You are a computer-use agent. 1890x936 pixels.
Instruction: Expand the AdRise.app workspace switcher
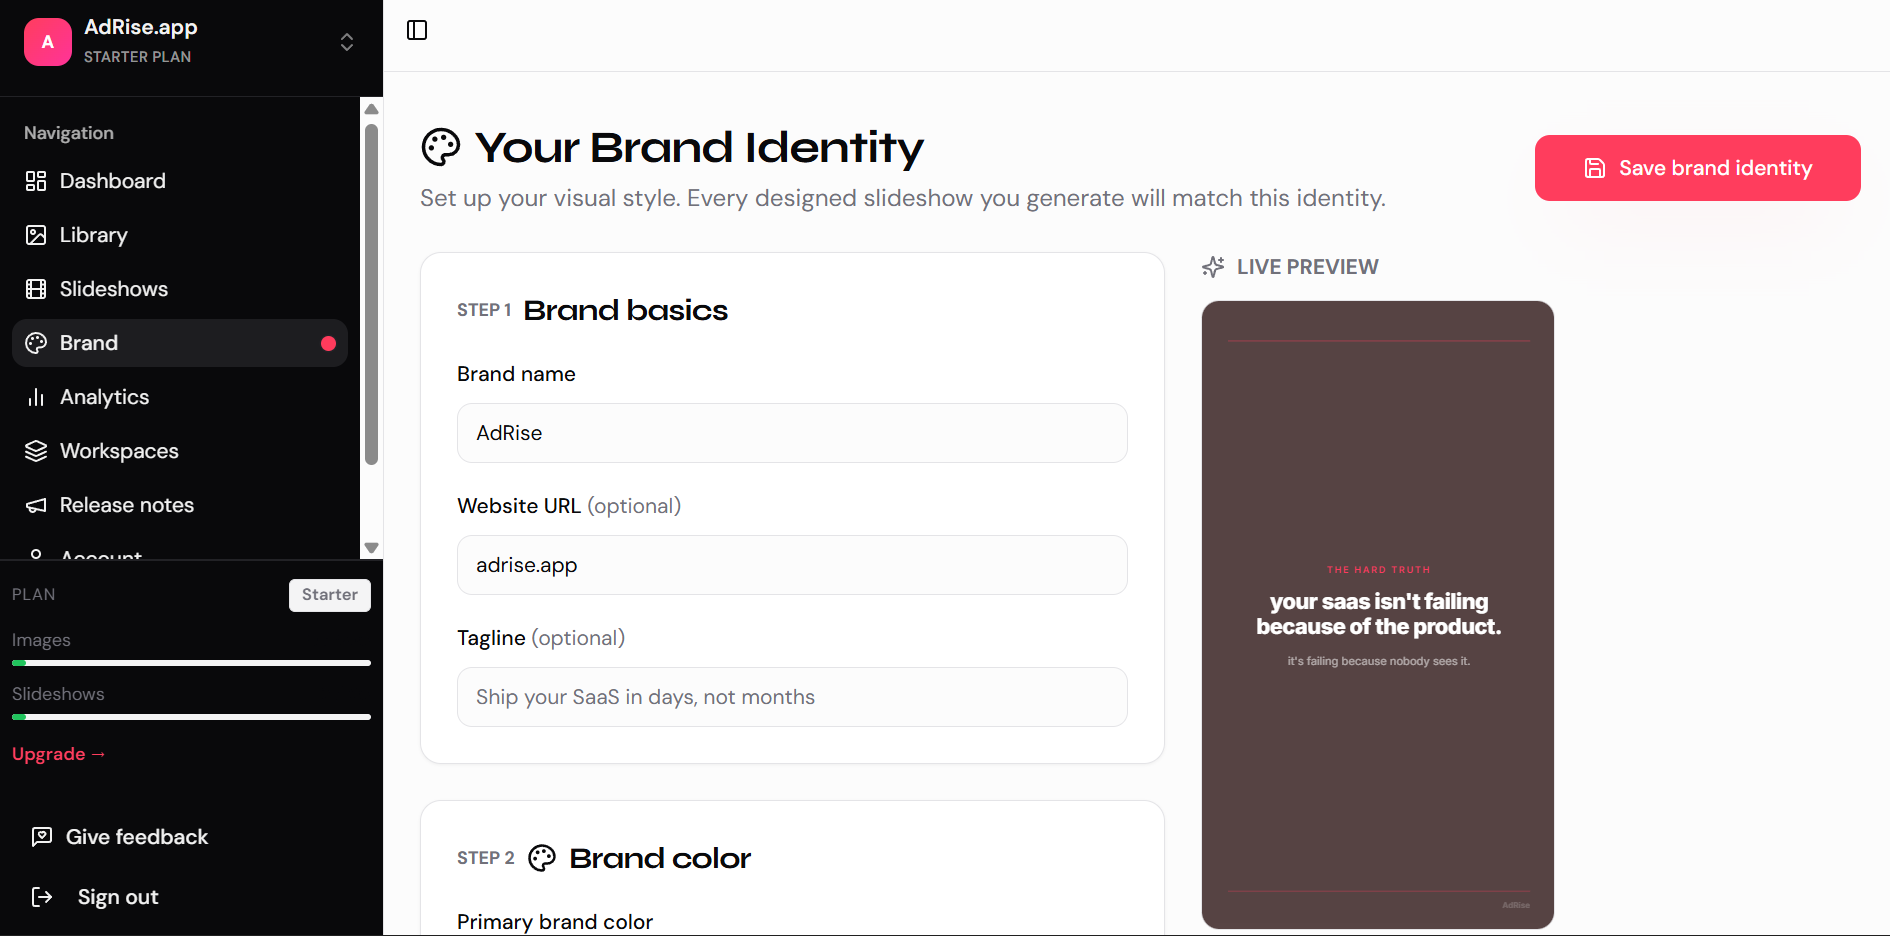tap(347, 42)
